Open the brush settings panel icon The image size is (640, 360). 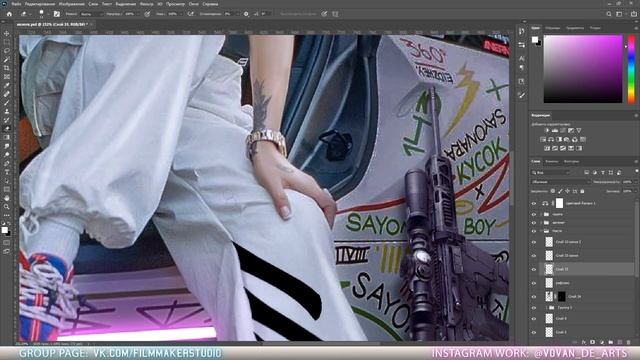tap(57, 14)
